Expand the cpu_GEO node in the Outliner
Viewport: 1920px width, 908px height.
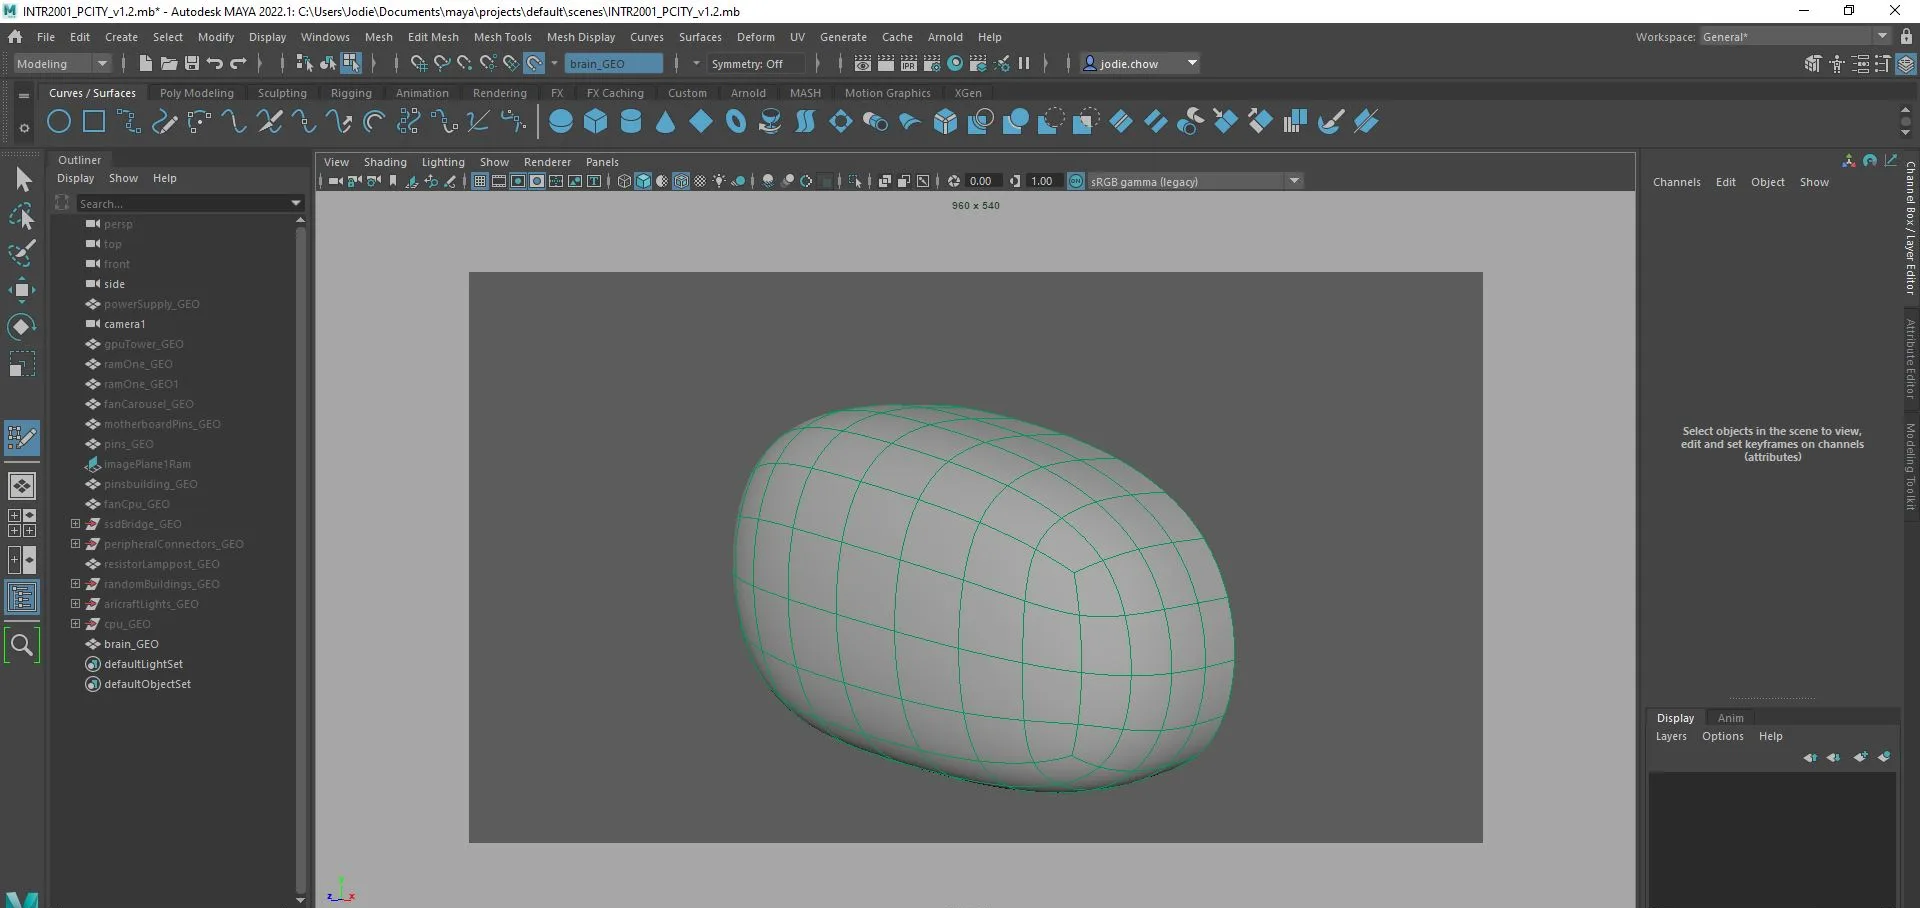pyautogui.click(x=75, y=623)
